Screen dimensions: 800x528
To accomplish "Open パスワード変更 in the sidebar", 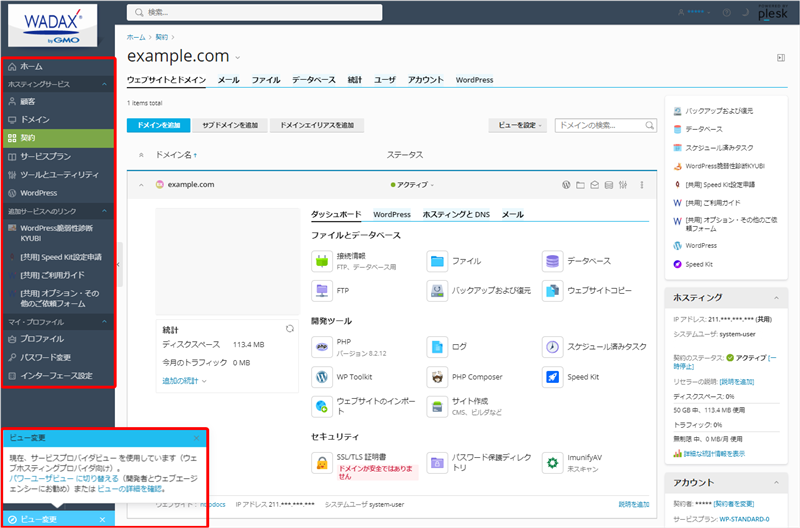I will click(x=58, y=358).
